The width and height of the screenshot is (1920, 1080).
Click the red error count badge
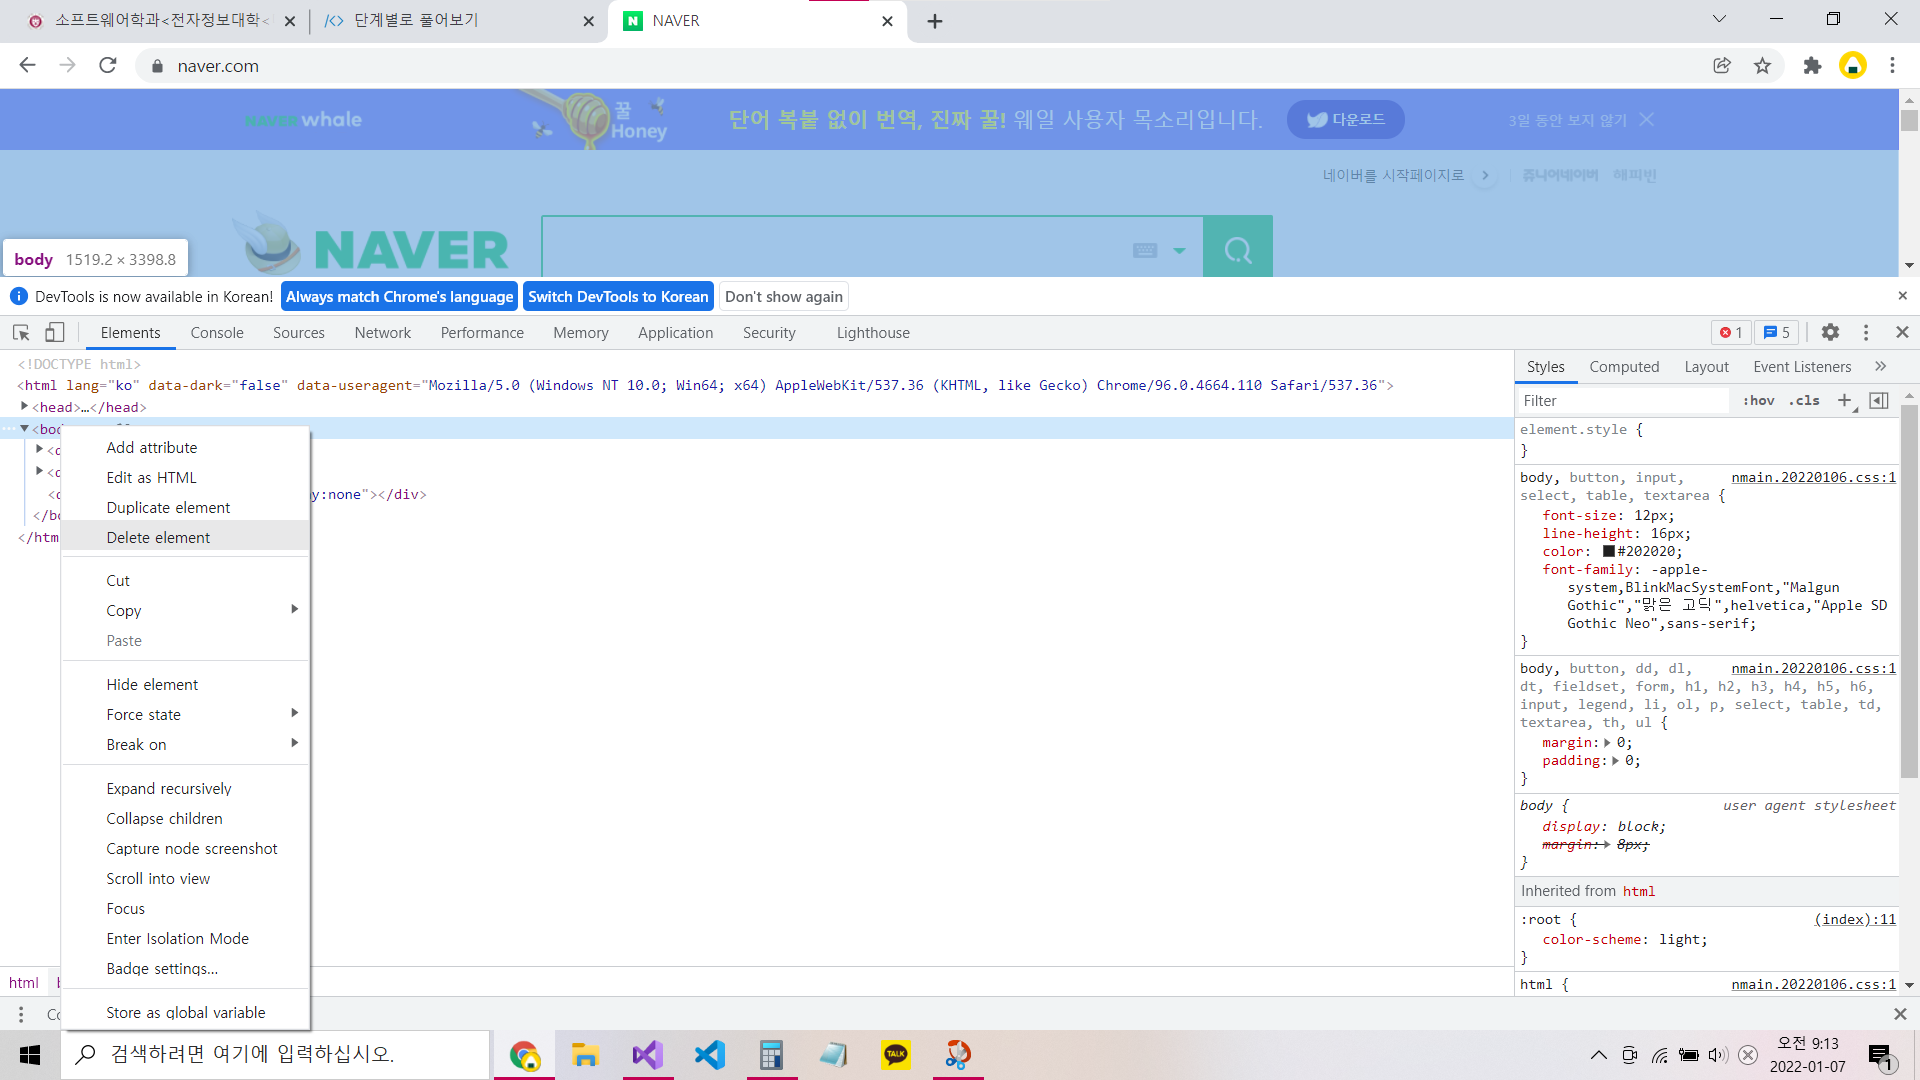[1730, 333]
